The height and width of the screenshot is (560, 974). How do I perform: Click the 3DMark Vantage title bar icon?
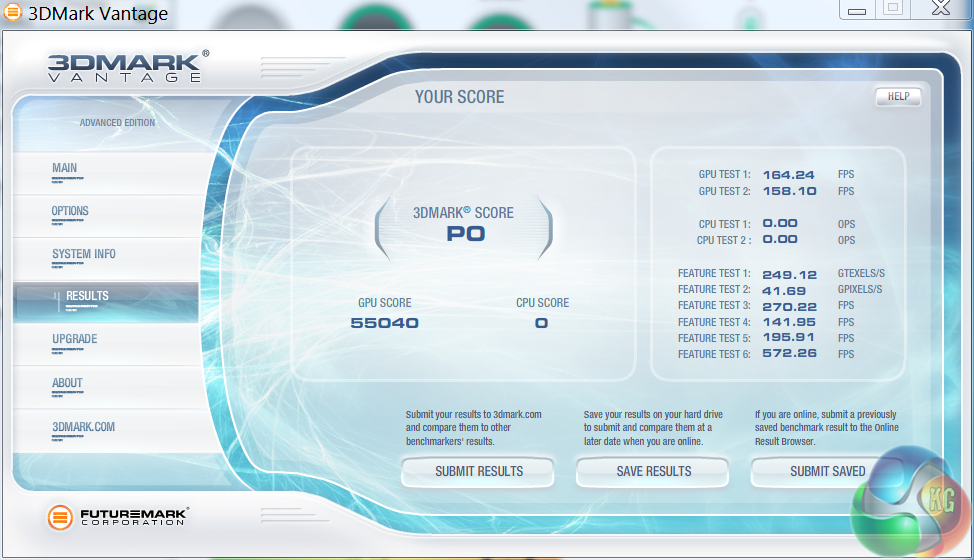point(12,12)
